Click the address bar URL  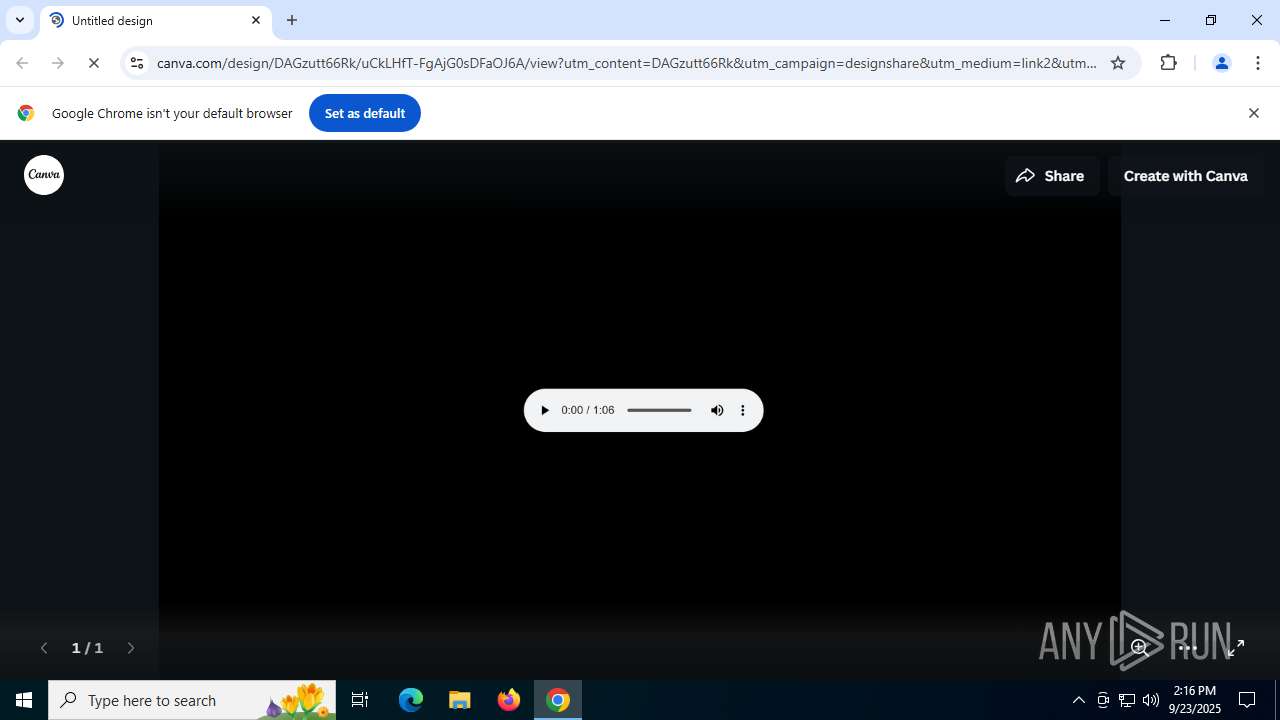(x=627, y=63)
